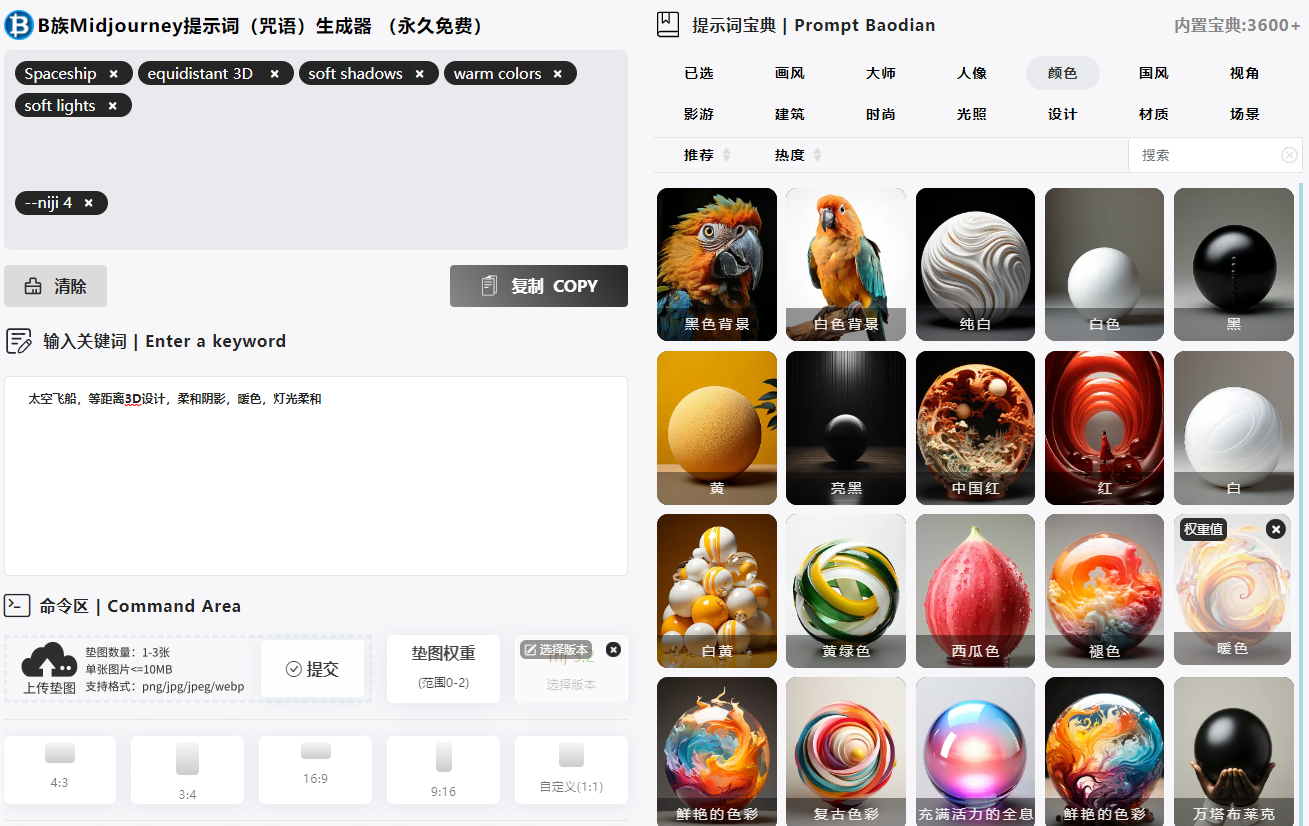1309x826 pixels.
Task: Sort prompts by 推荐 order
Action: pyautogui.click(x=707, y=155)
